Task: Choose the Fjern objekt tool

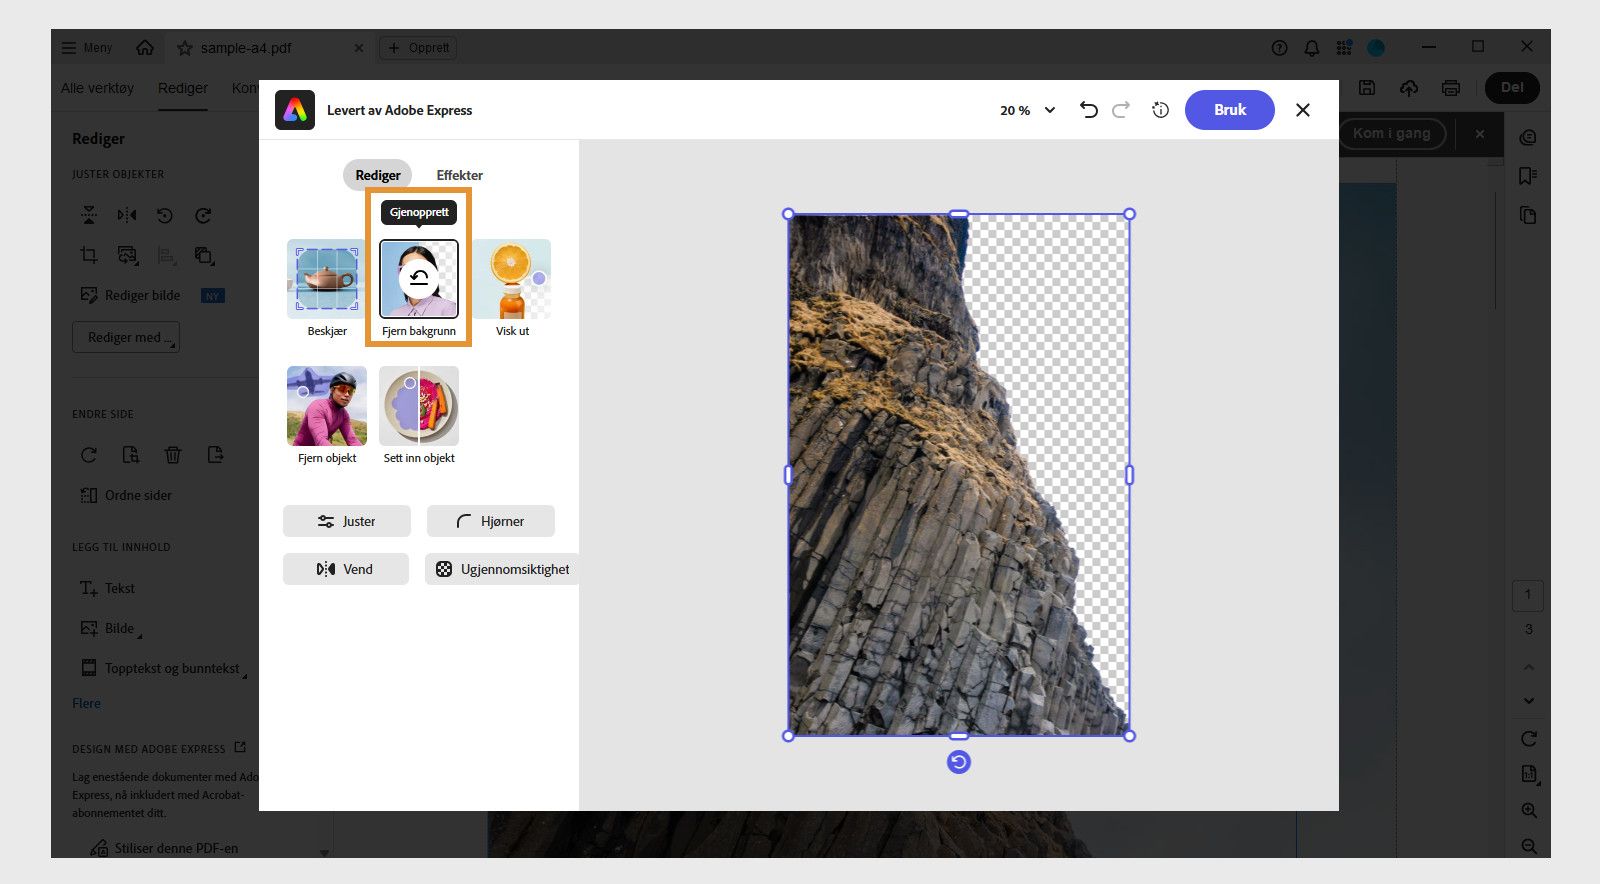Action: [x=327, y=406]
